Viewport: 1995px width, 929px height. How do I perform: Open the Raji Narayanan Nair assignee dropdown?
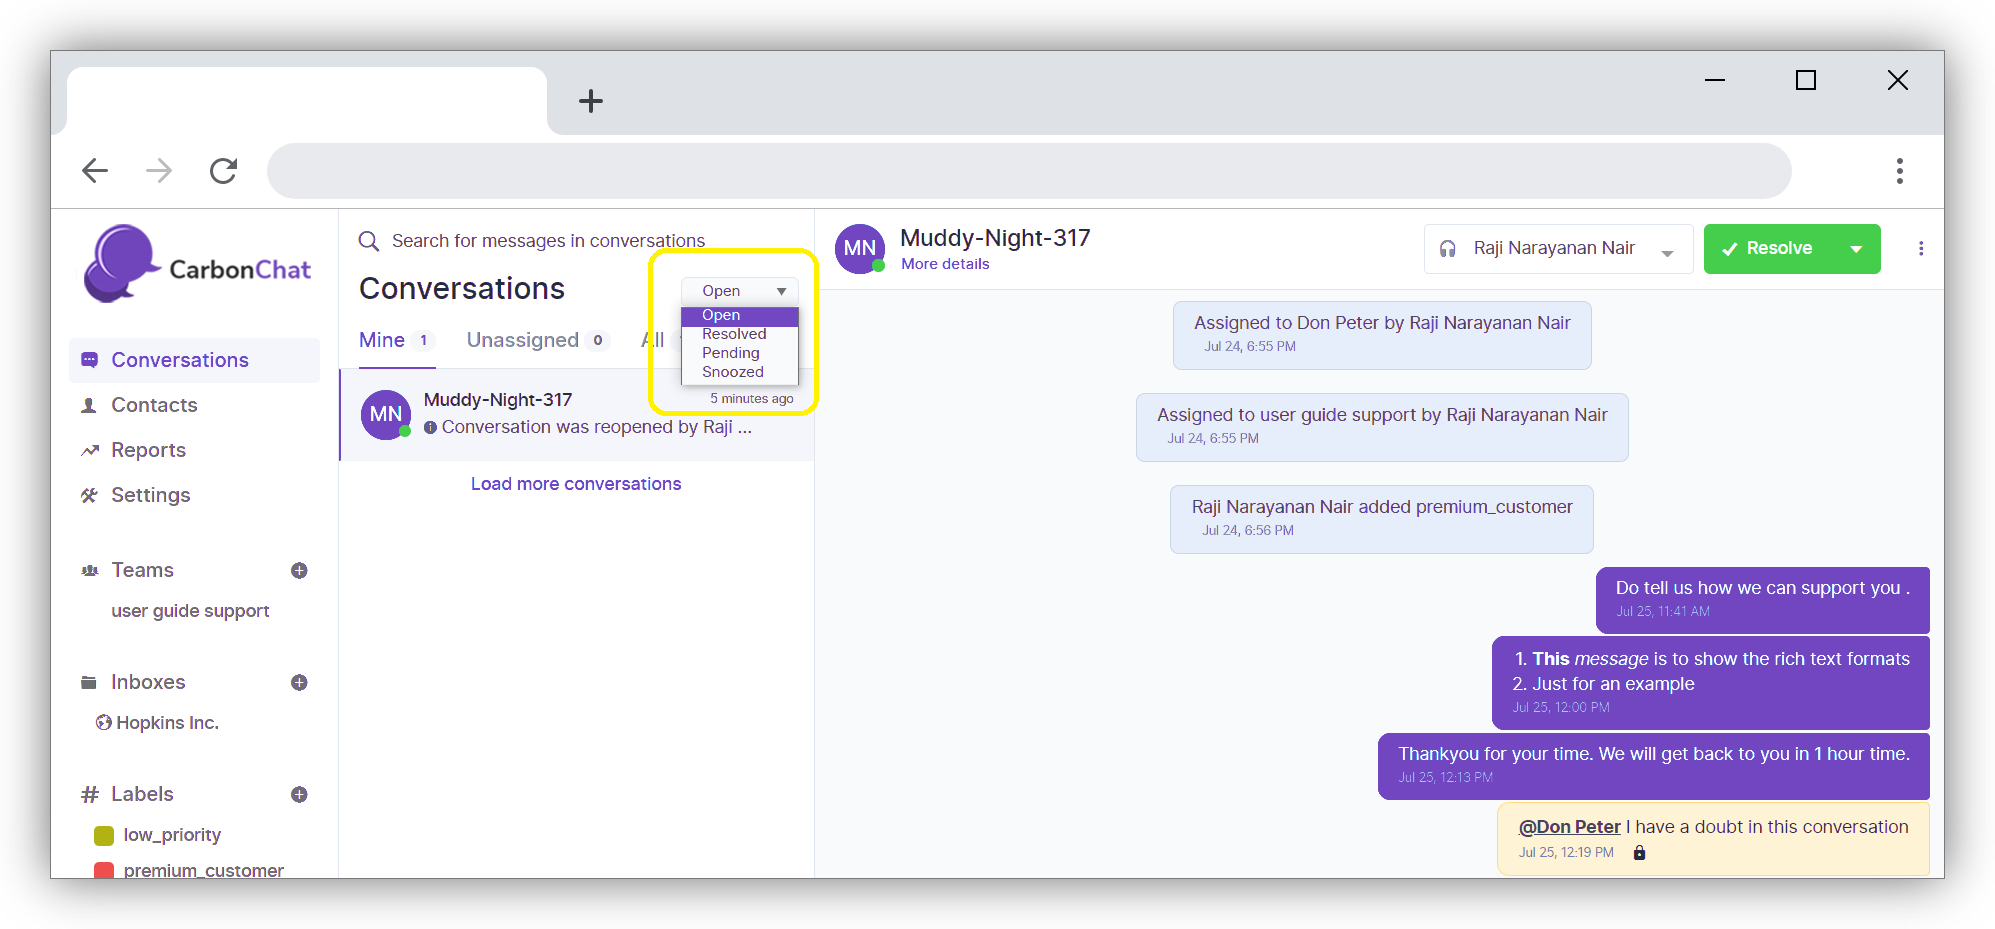click(x=1557, y=249)
